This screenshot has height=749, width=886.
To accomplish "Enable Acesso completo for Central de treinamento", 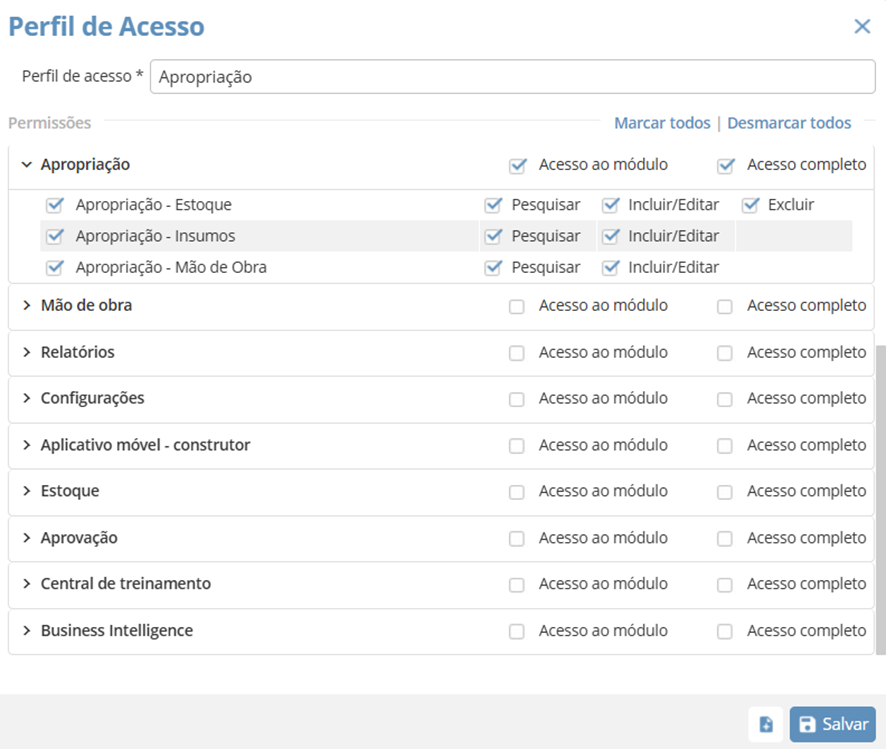I will 725,585.
